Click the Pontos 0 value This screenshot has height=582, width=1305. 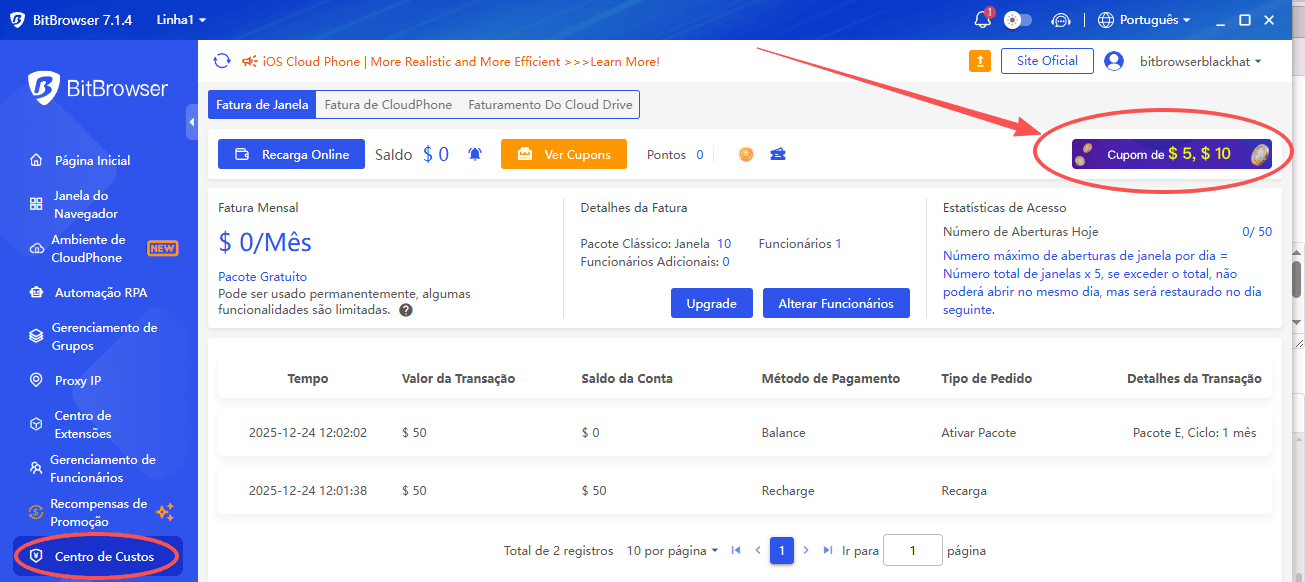[x=699, y=154]
